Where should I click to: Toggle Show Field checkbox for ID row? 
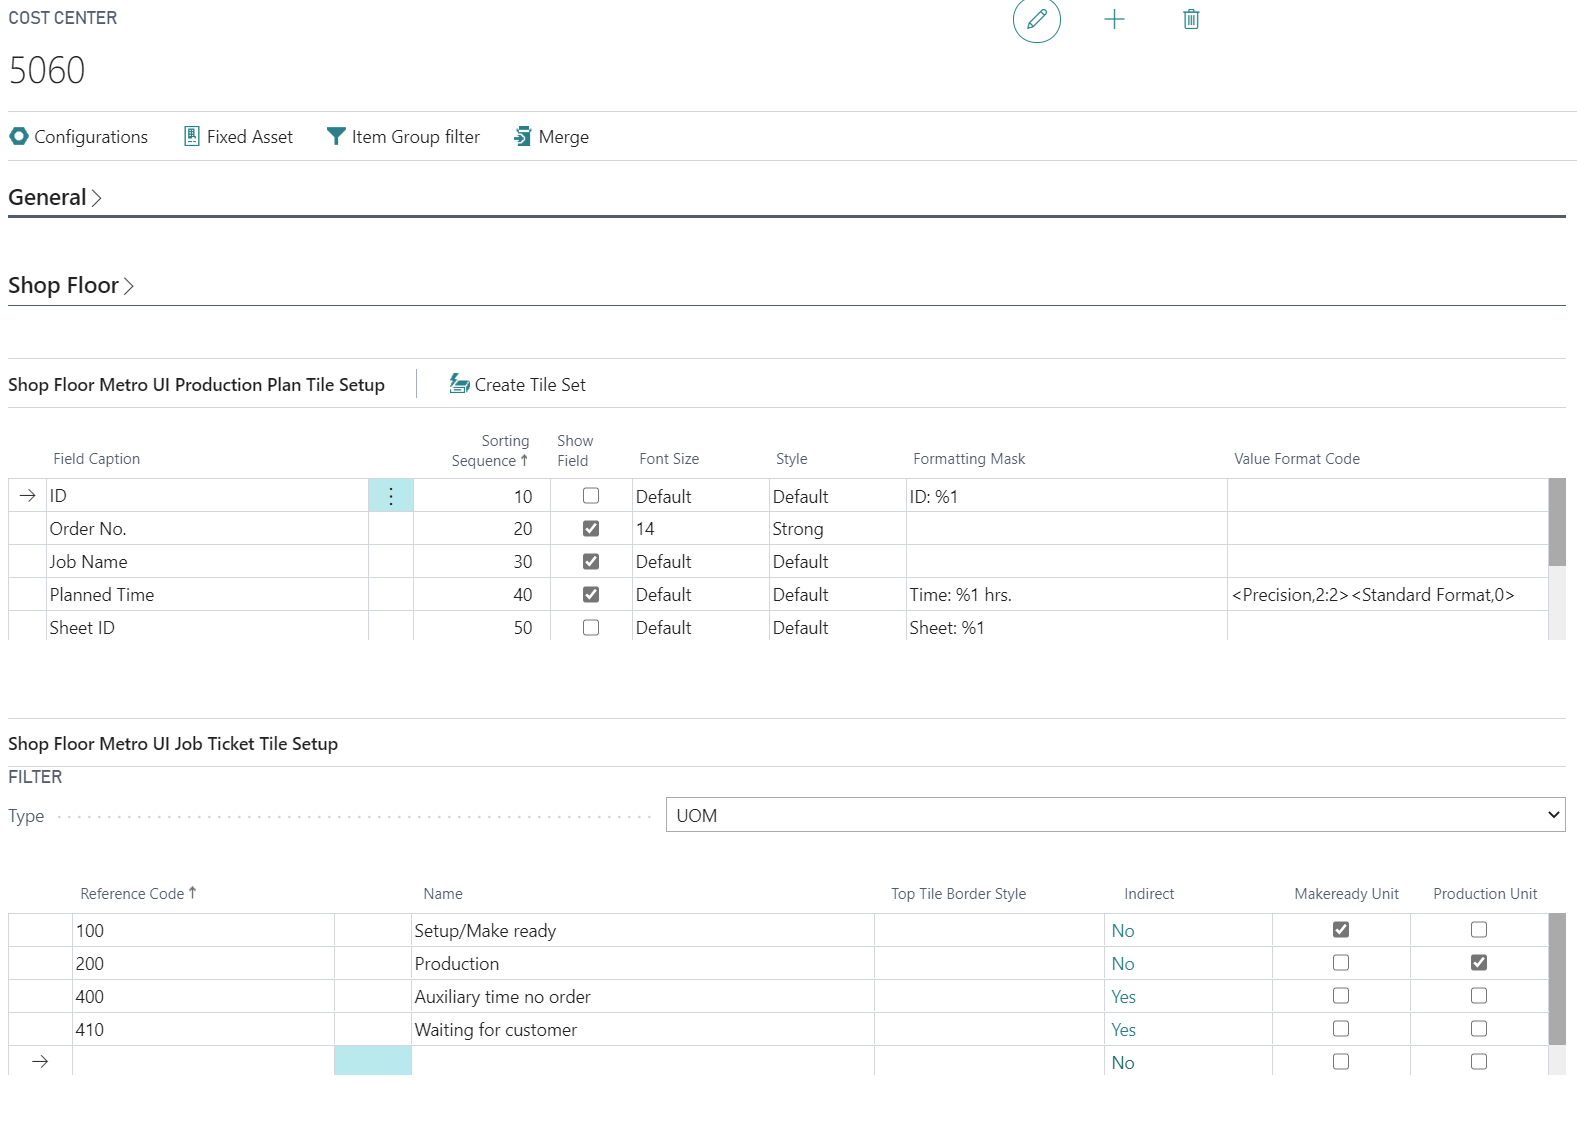591,495
